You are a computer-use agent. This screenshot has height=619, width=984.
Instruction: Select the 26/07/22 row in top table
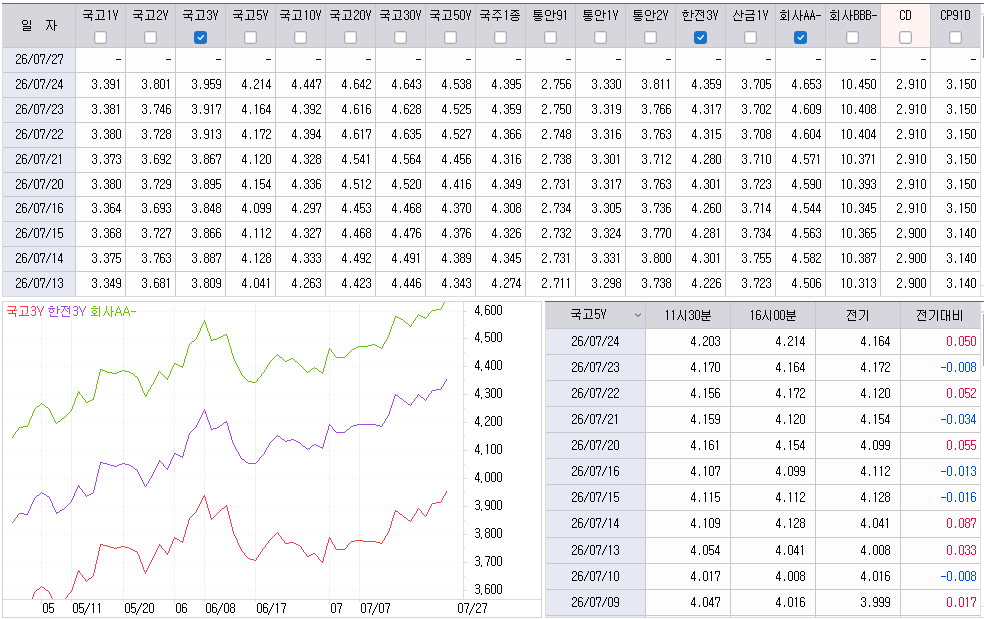(x=493, y=134)
